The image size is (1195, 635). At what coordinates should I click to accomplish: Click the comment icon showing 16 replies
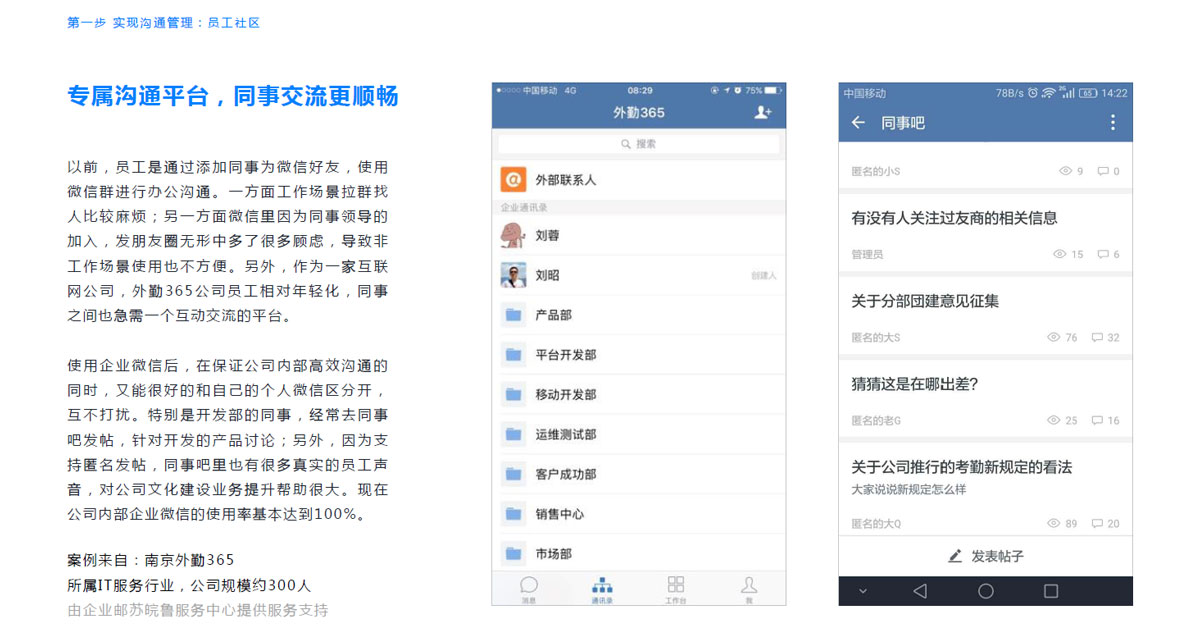[x=1097, y=421]
